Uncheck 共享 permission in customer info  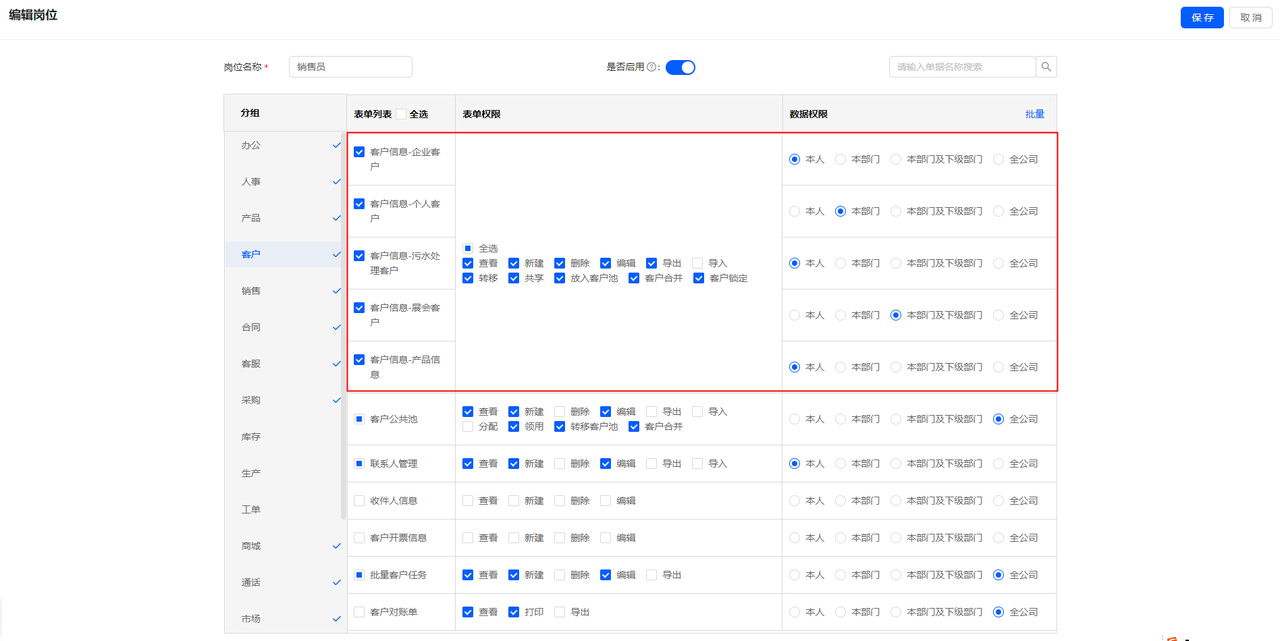pyautogui.click(x=513, y=278)
